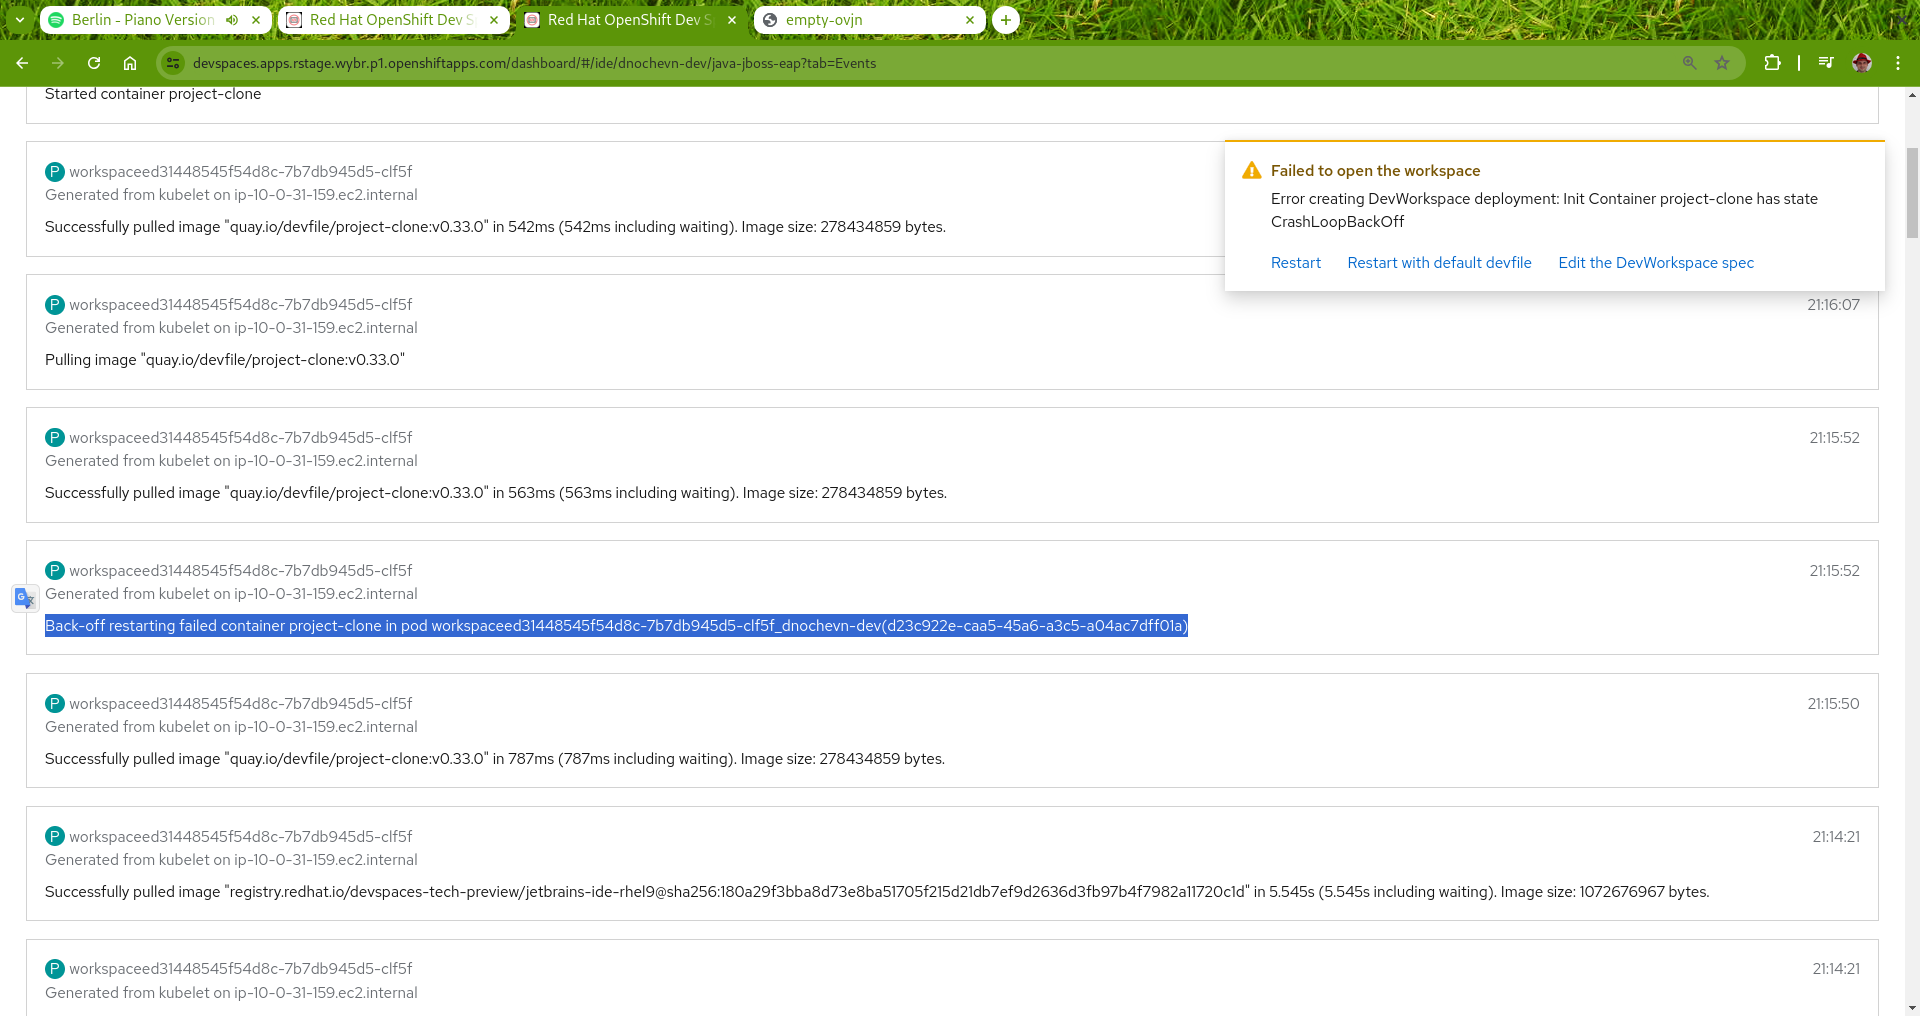Click Restart with default devfile

[x=1439, y=263]
